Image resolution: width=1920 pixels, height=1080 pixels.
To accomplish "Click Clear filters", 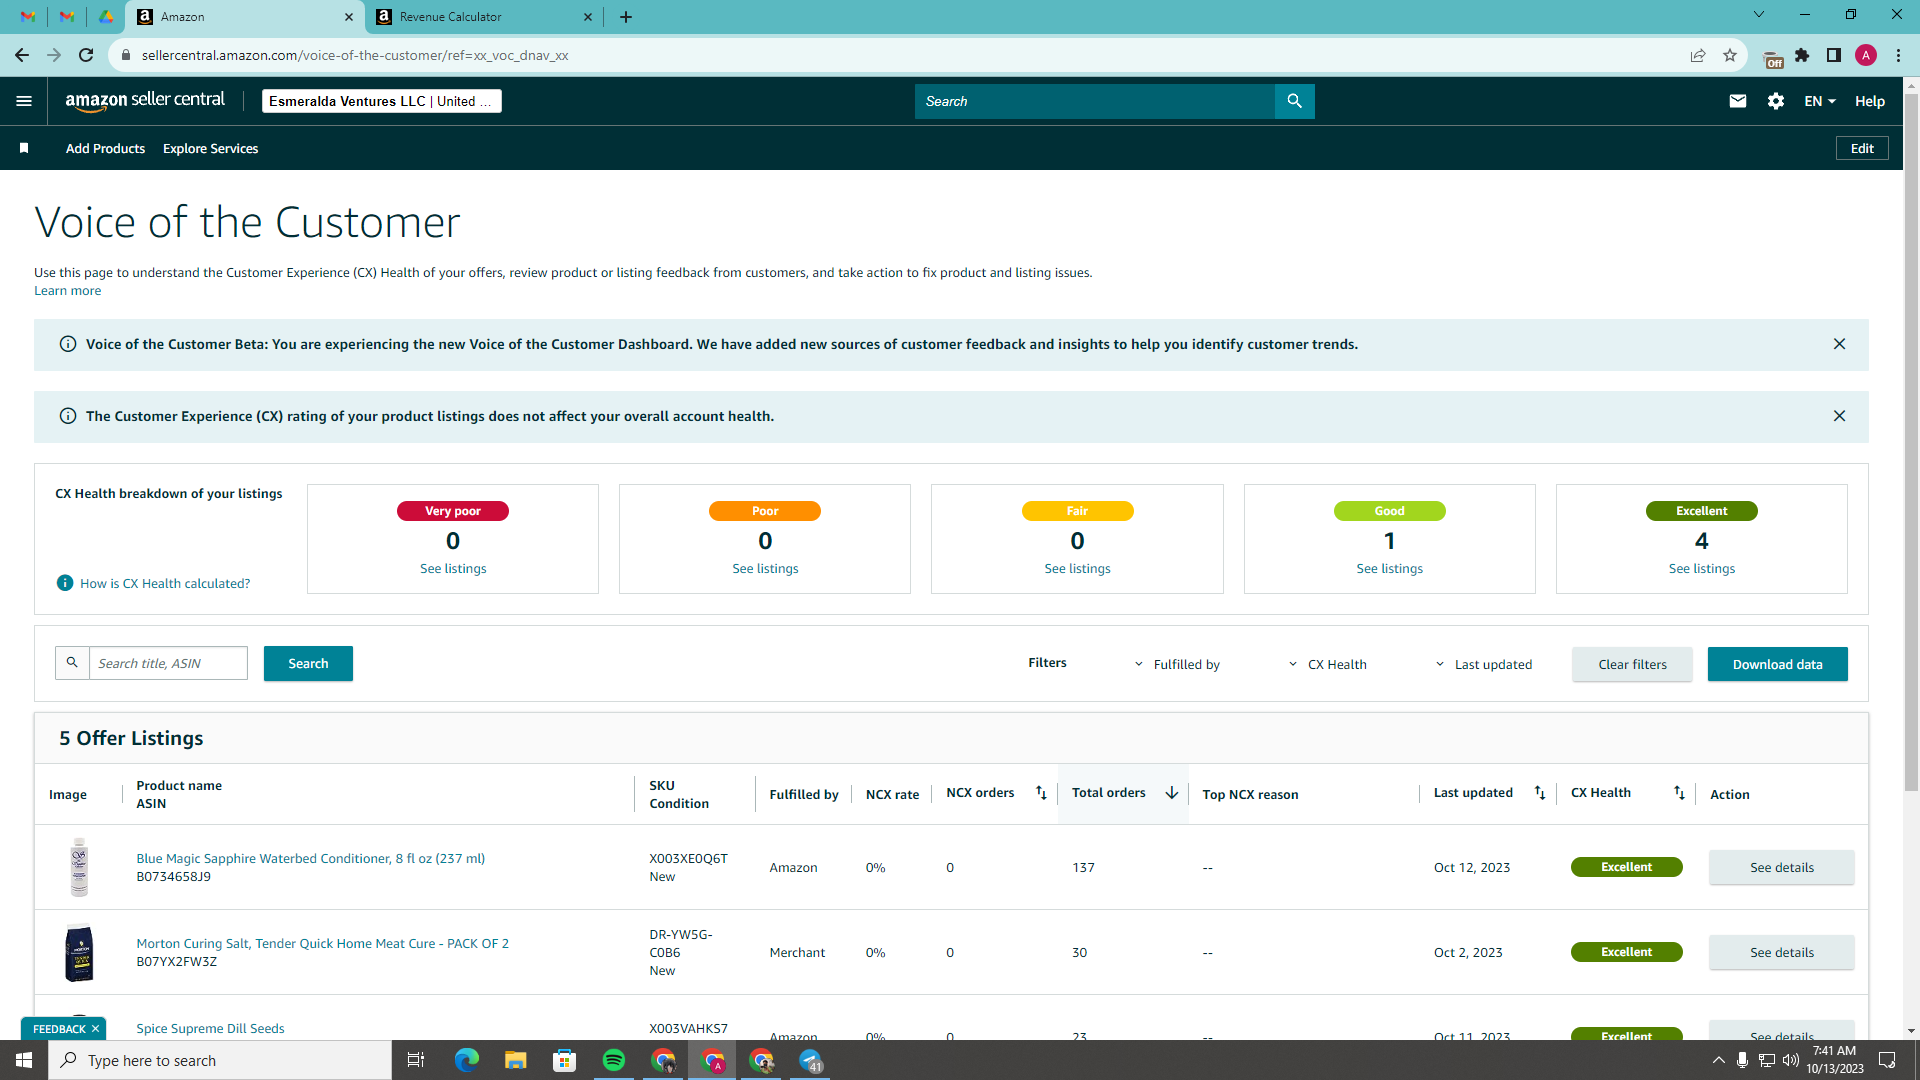I will click(x=1632, y=664).
